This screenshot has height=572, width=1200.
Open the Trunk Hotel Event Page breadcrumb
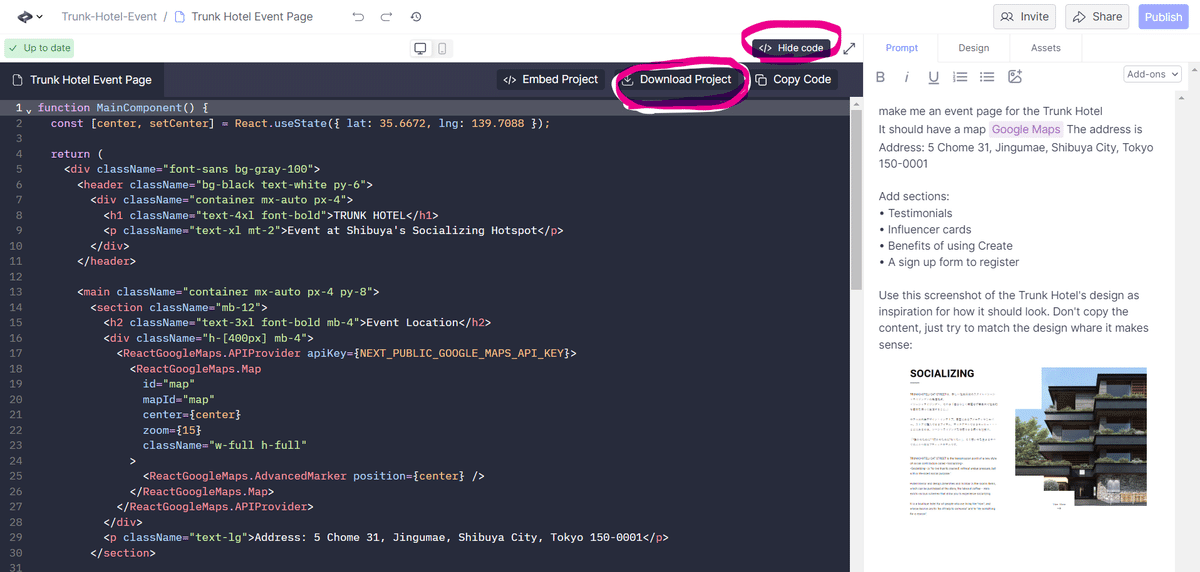(x=243, y=17)
